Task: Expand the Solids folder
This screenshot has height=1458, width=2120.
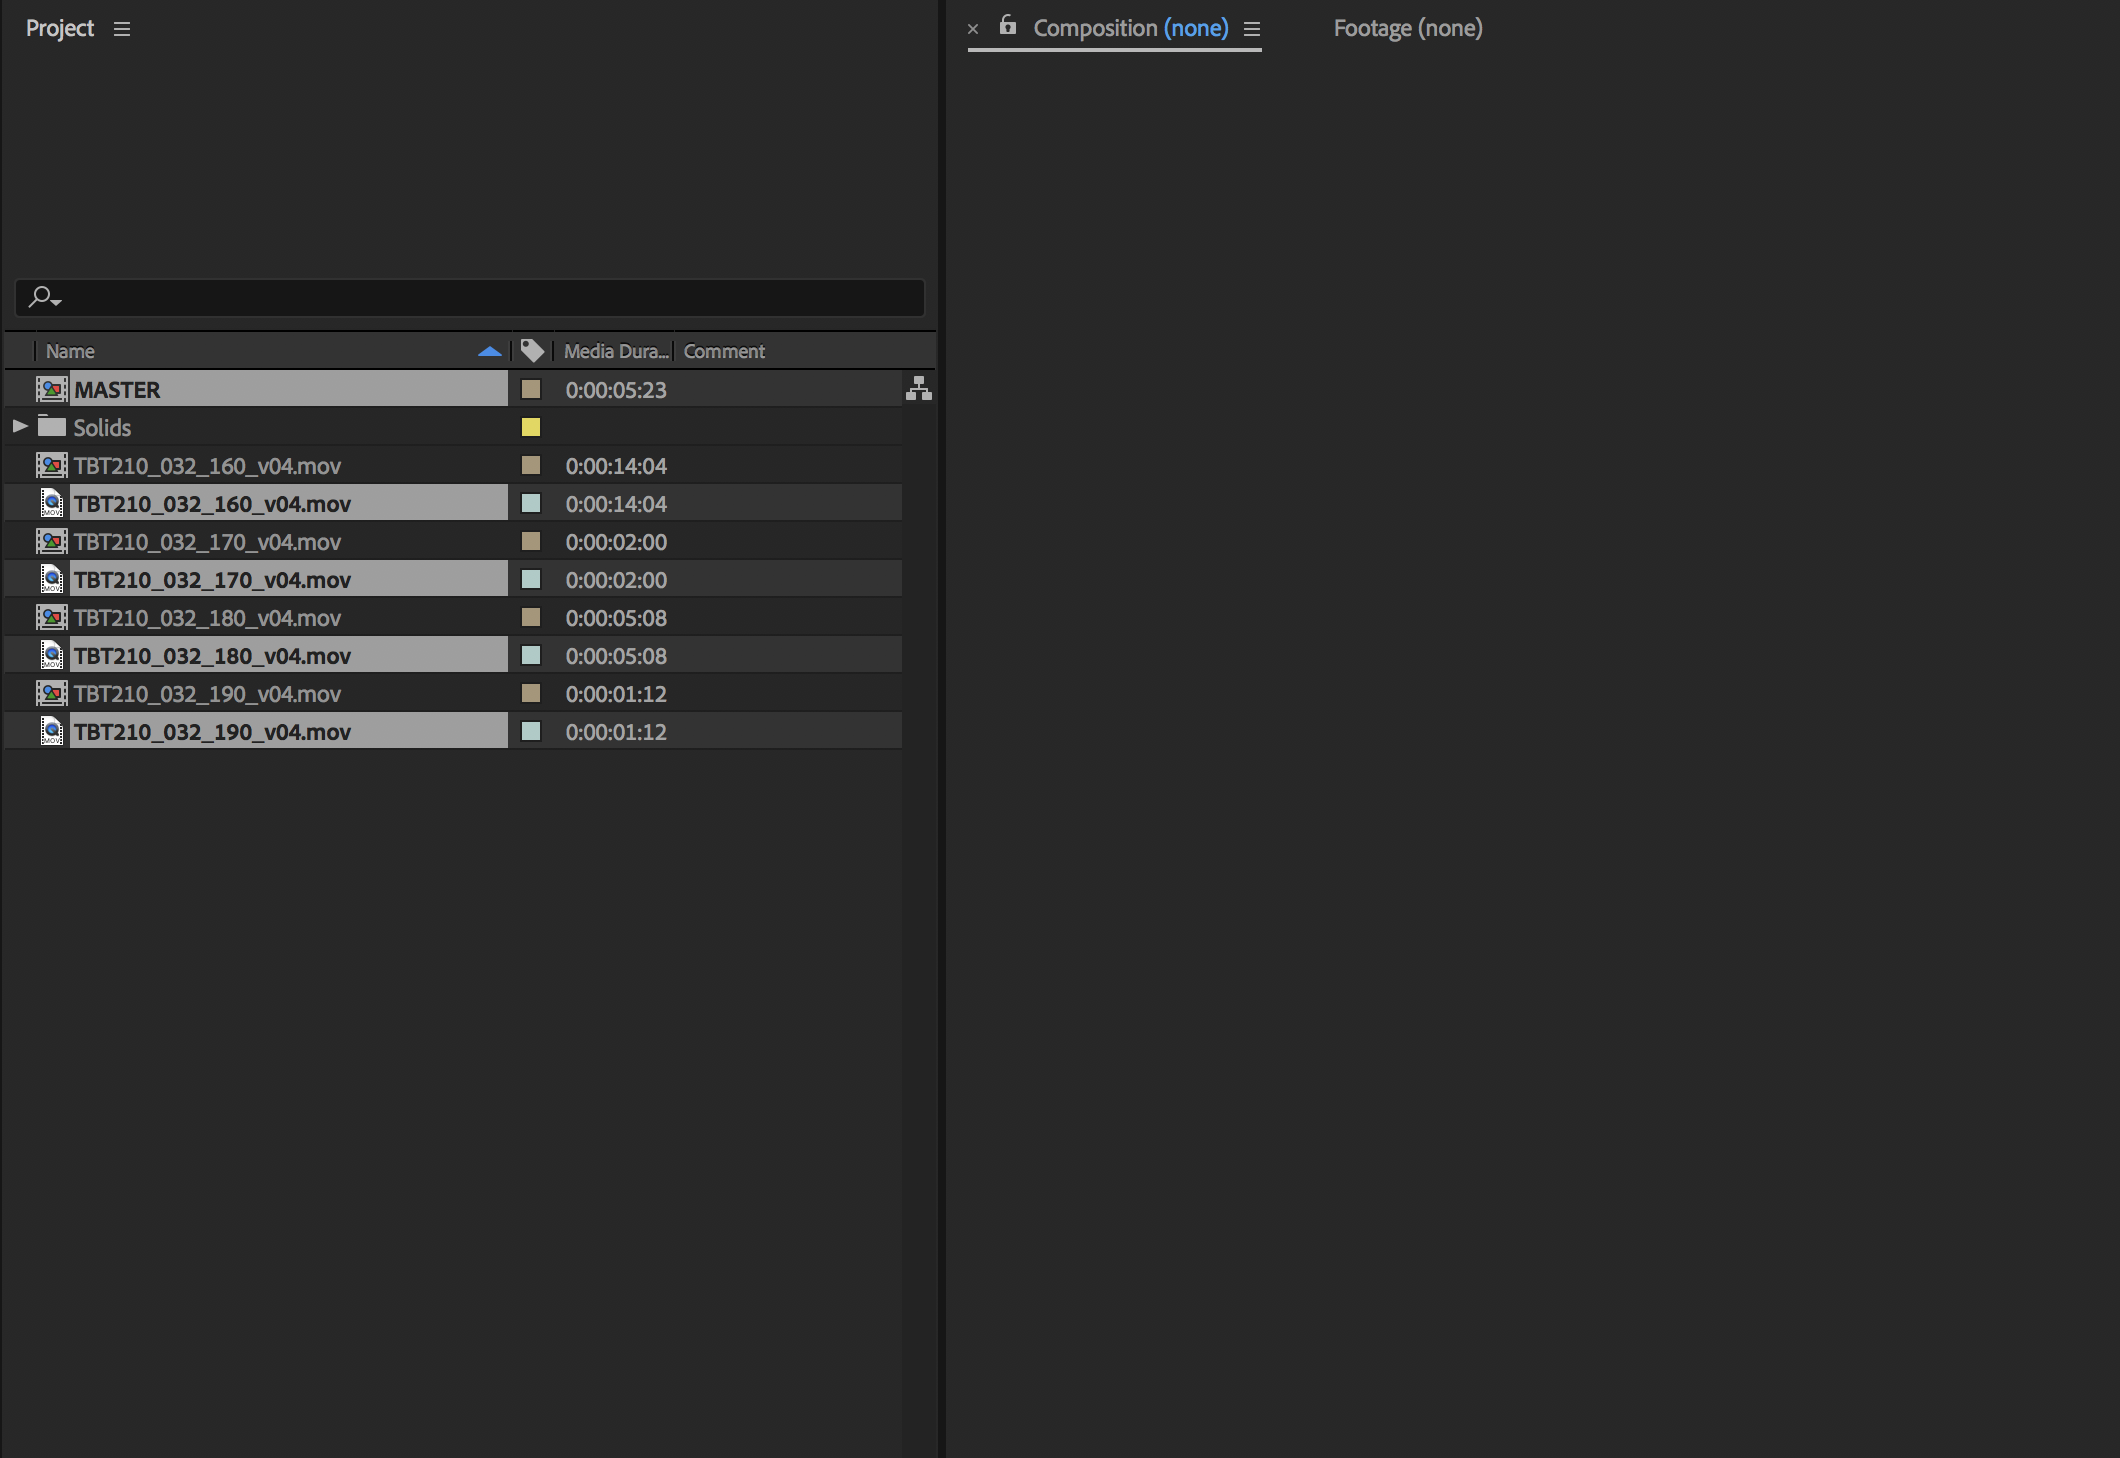Action: (20, 426)
